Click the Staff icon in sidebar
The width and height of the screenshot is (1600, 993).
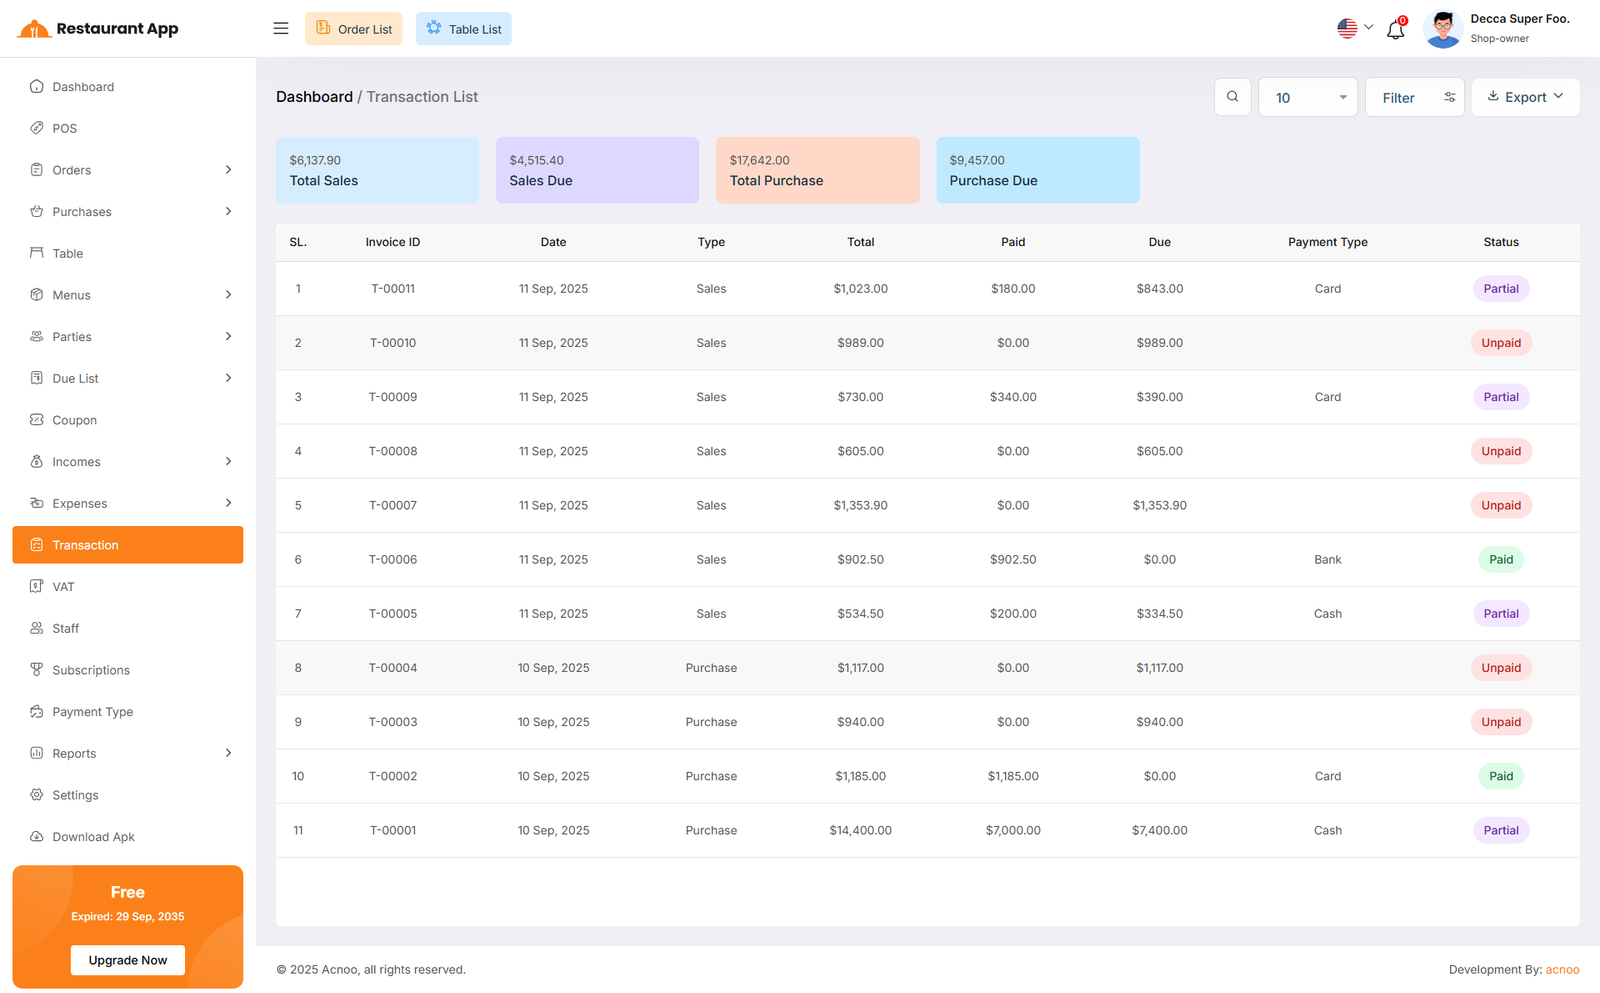[37, 629]
